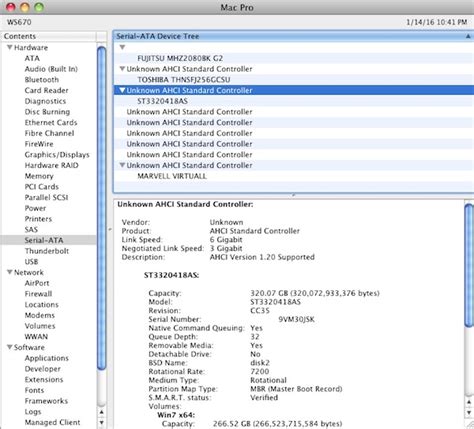Select USB in the sidebar
The height and width of the screenshot is (429, 474).
[x=31, y=262]
